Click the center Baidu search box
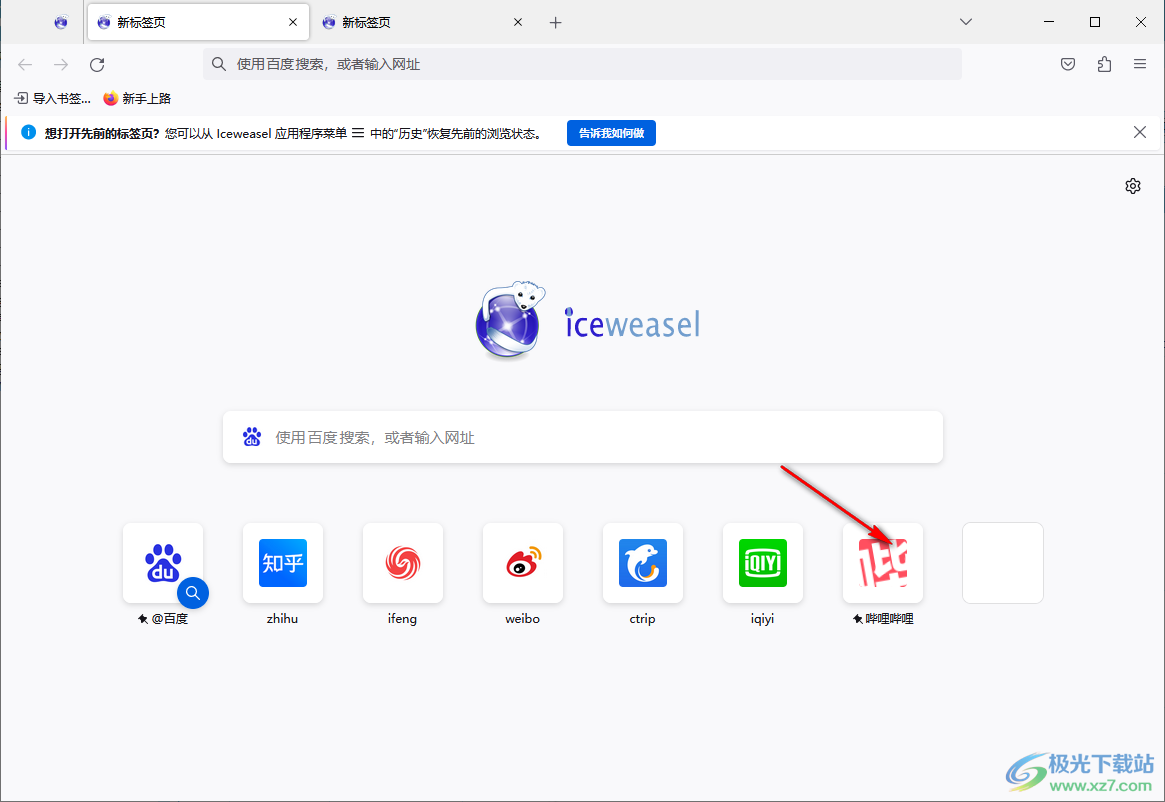The image size is (1165, 802). [582, 437]
